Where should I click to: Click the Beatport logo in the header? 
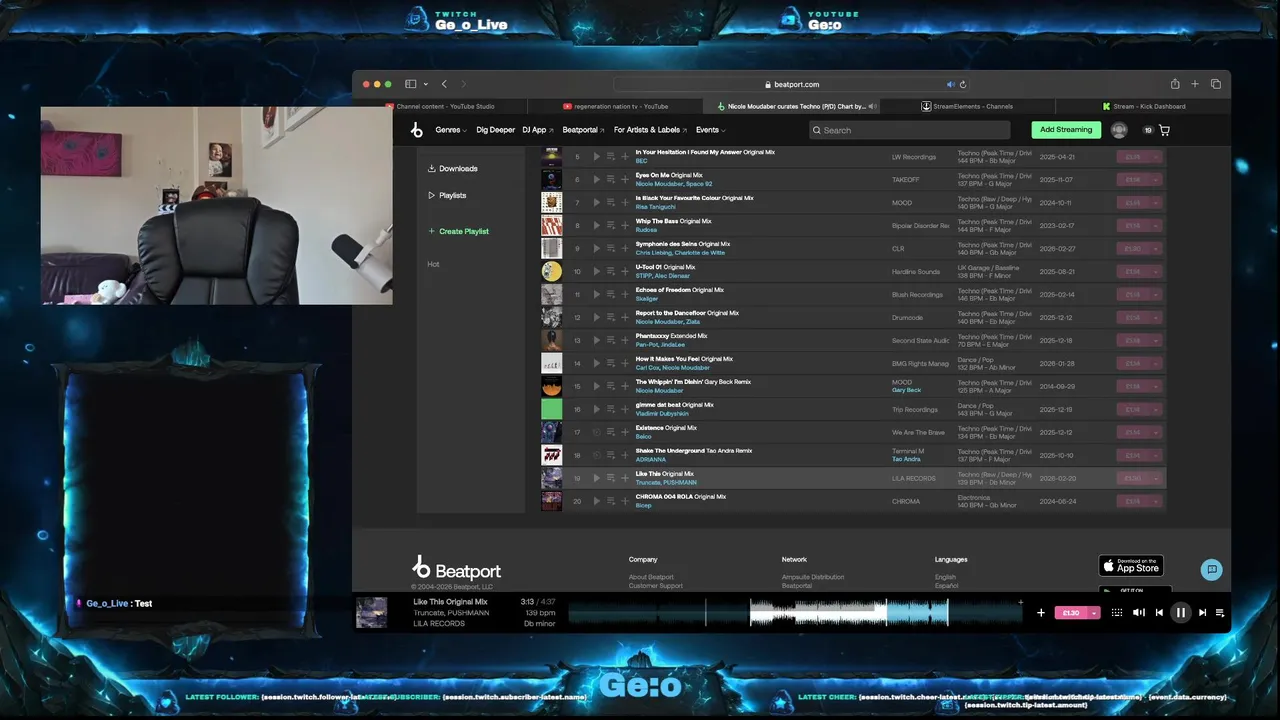pyautogui.click(x=417, y=130)
